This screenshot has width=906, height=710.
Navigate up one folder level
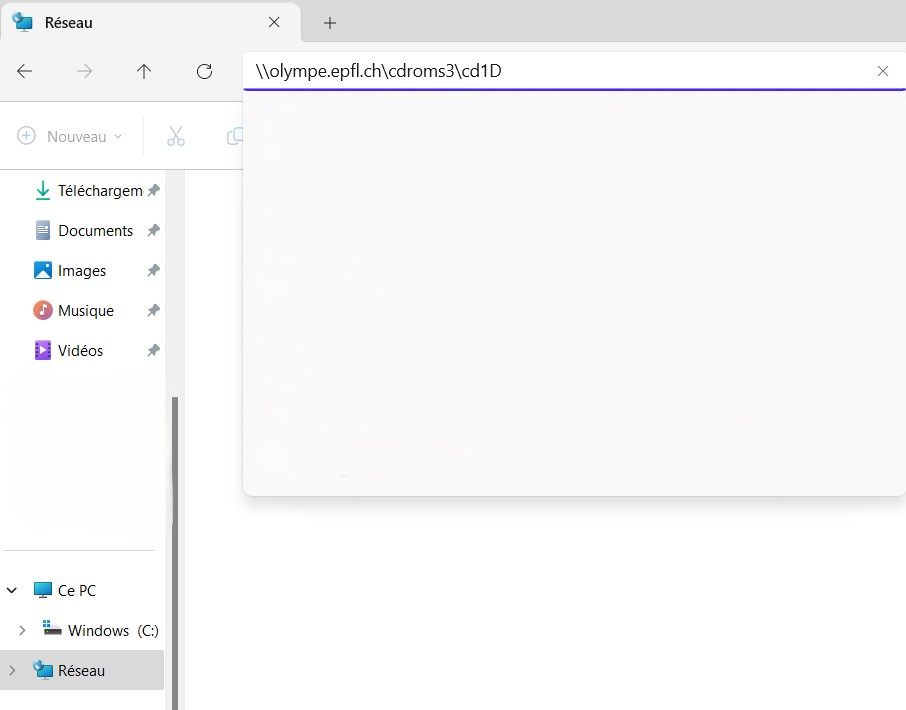coord(143,71)
